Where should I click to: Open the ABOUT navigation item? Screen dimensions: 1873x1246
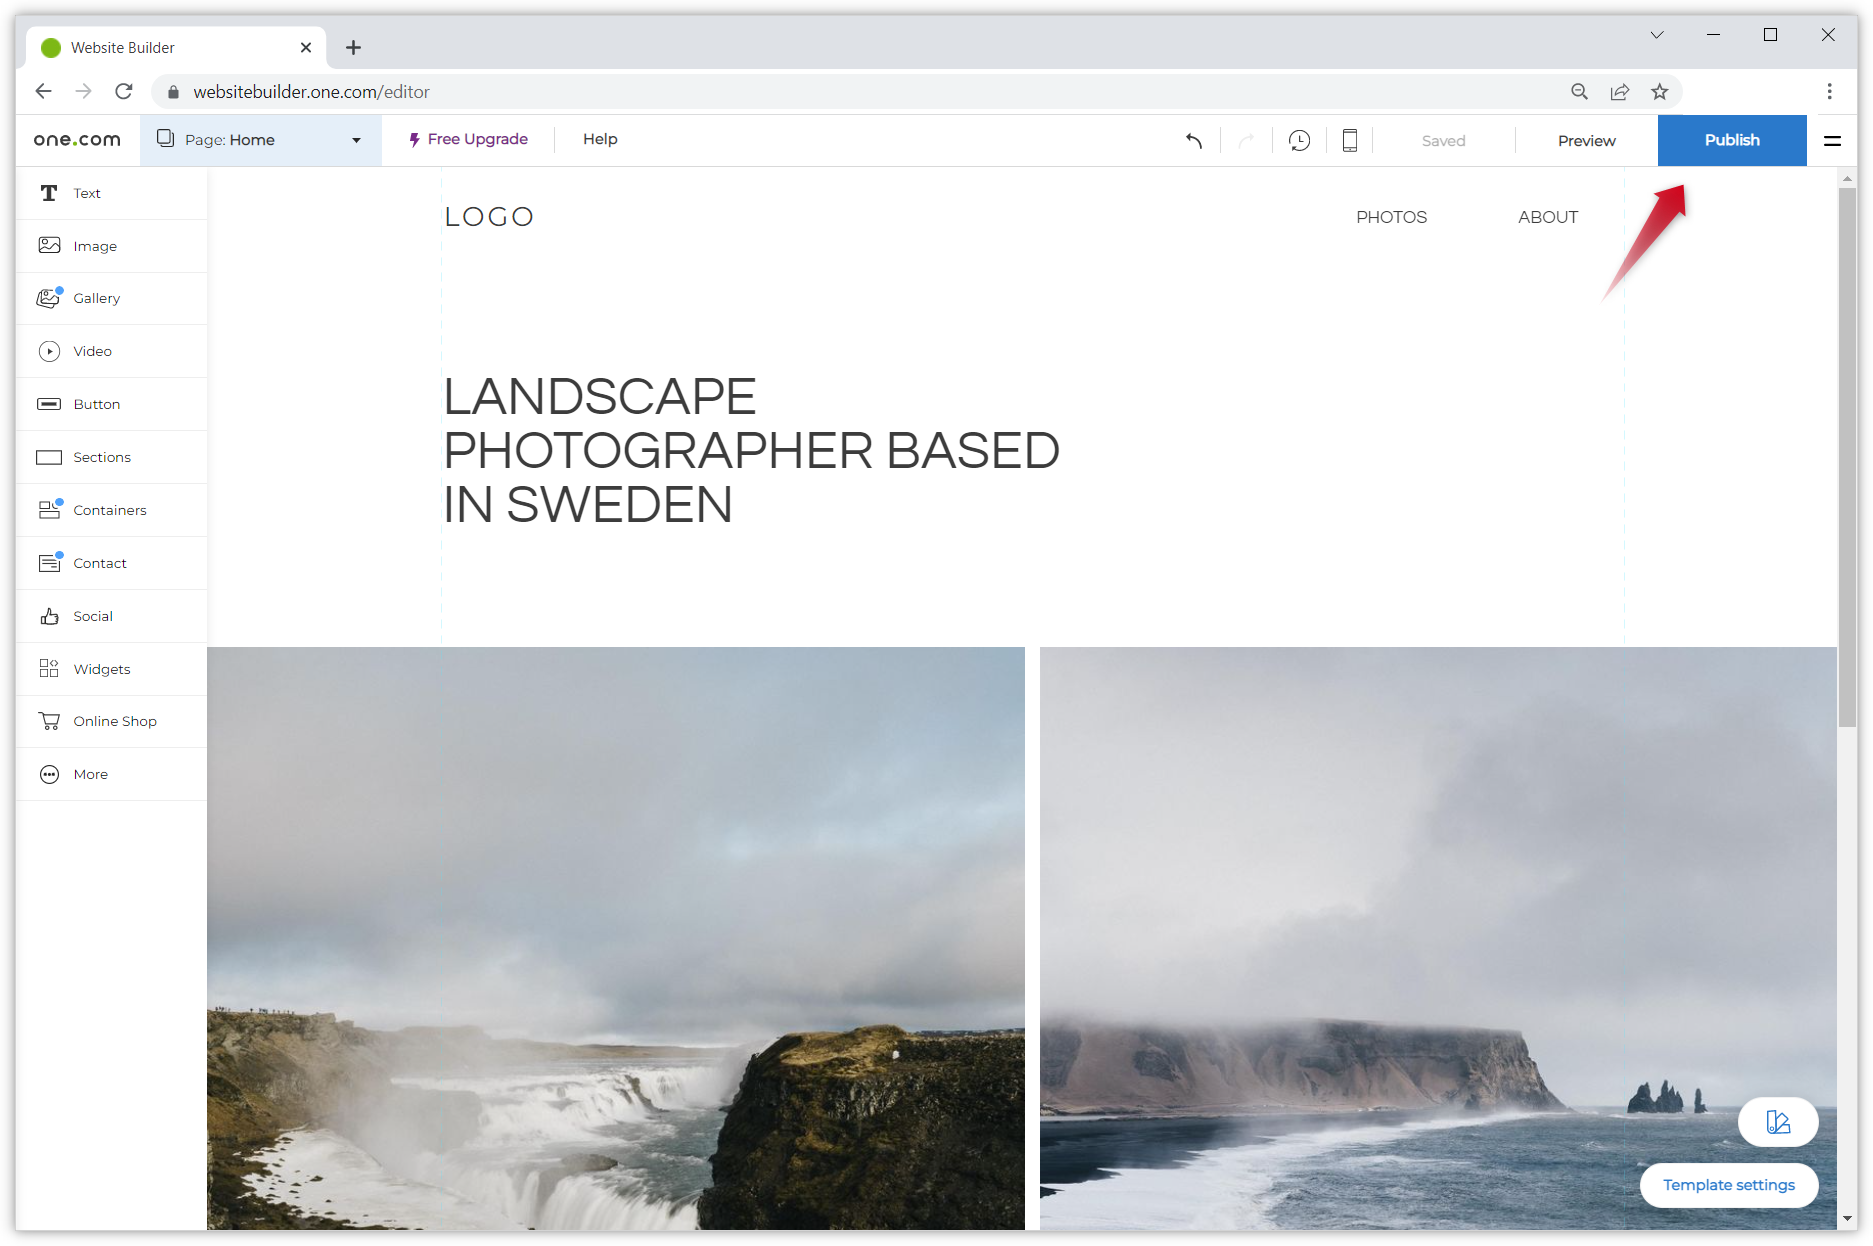pos(1548,217)
